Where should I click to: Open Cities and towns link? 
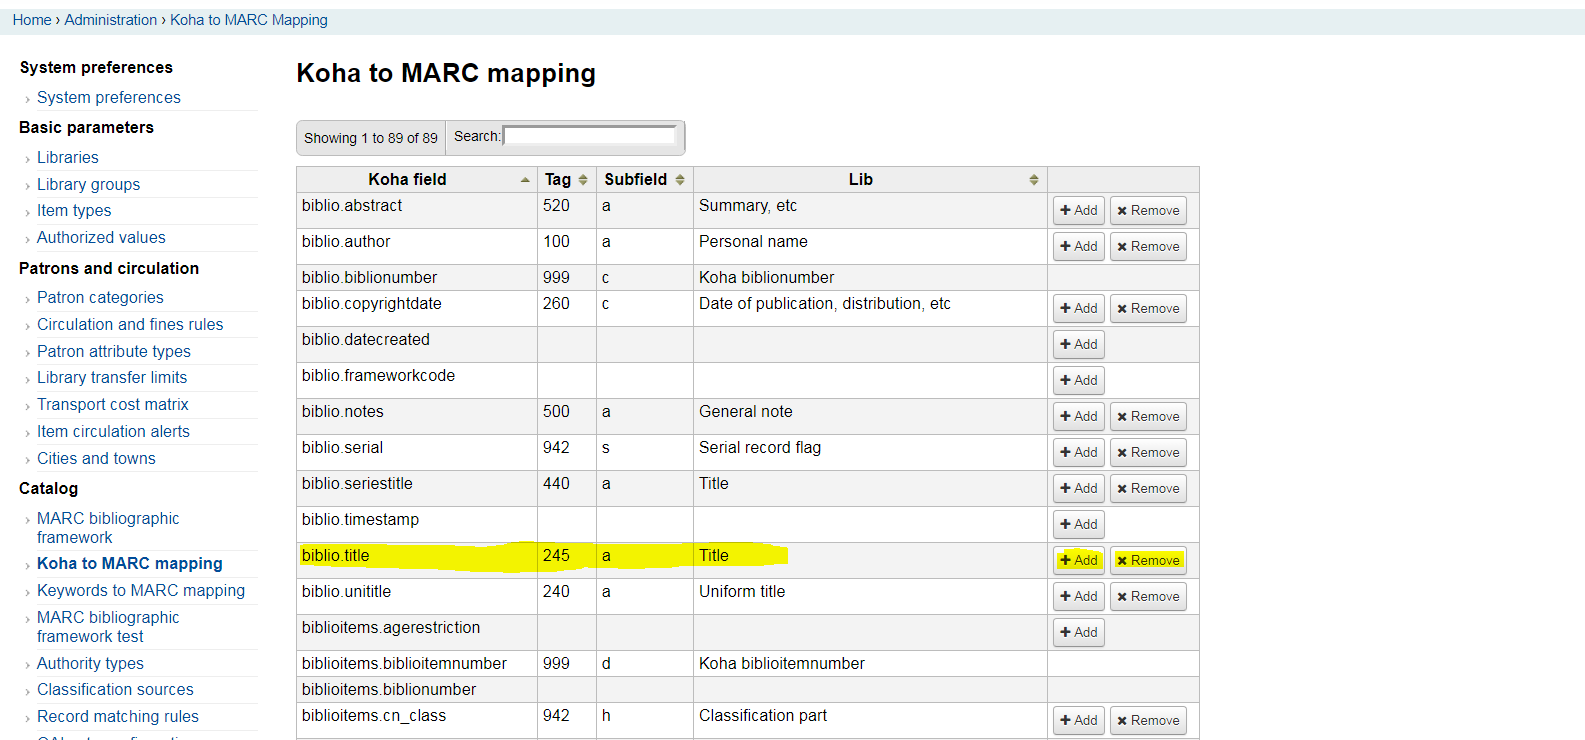pyautogui.click(x=96, y=458)
